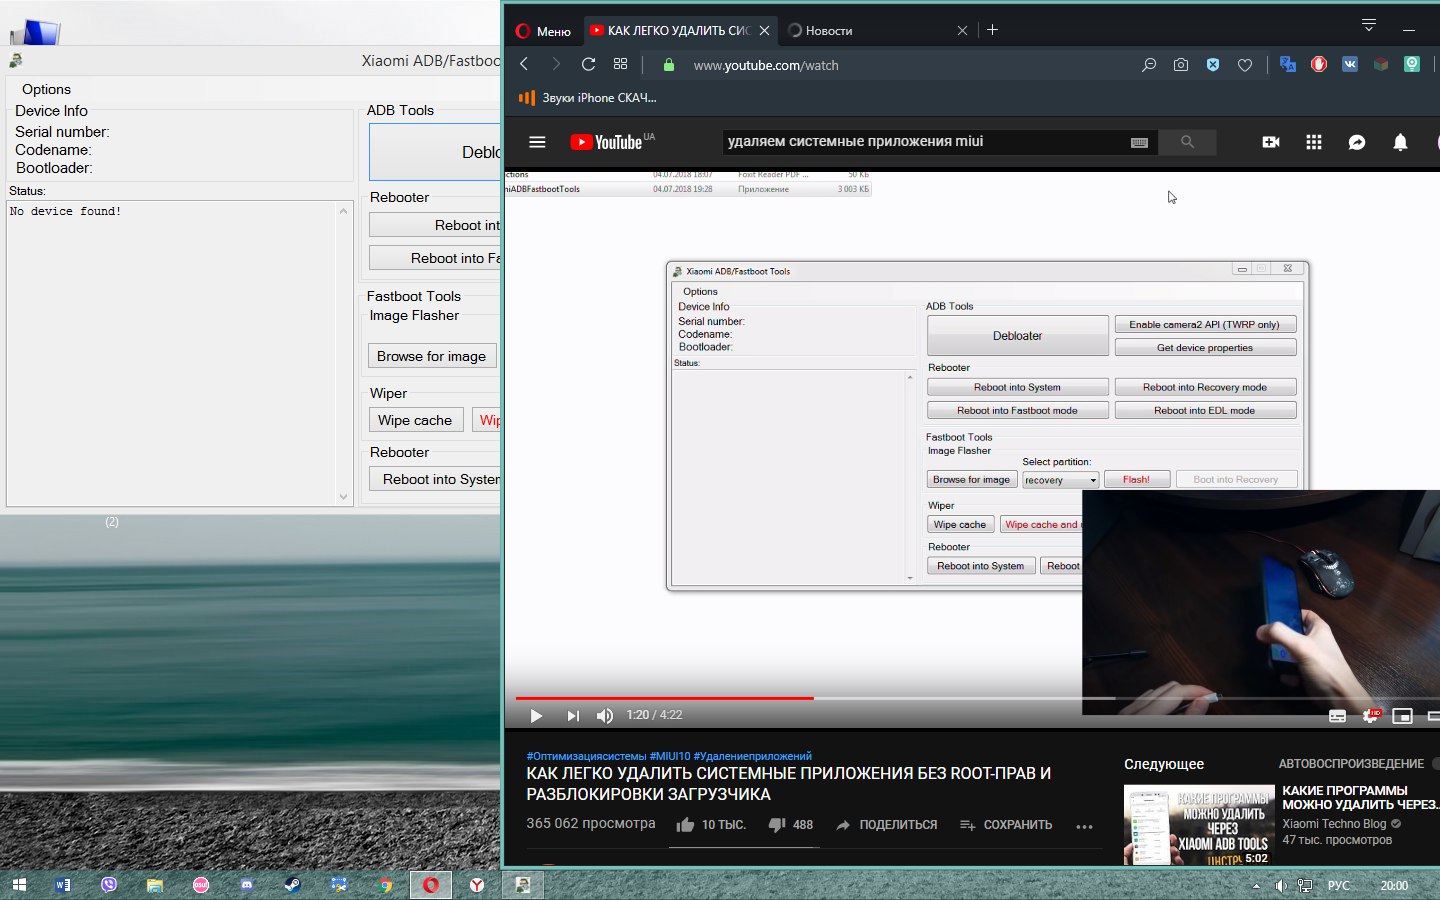Open Opera speed dial grid icon
1440x900 pixels.
tap(620, 64)
